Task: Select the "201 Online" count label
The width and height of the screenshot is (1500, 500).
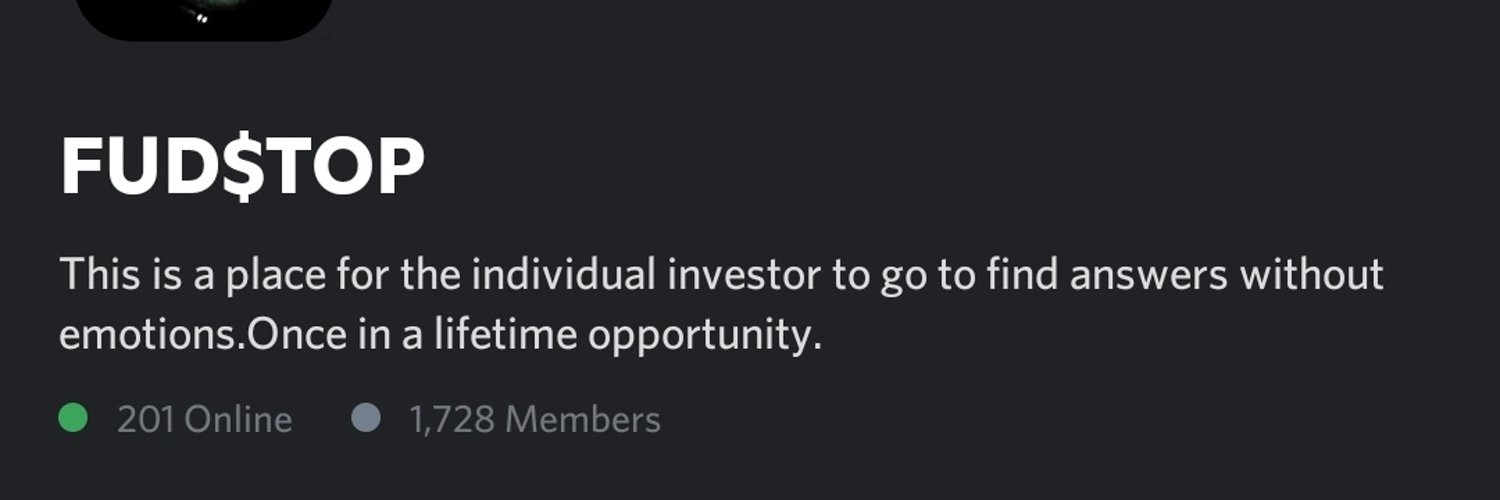Action: point(204,420)
